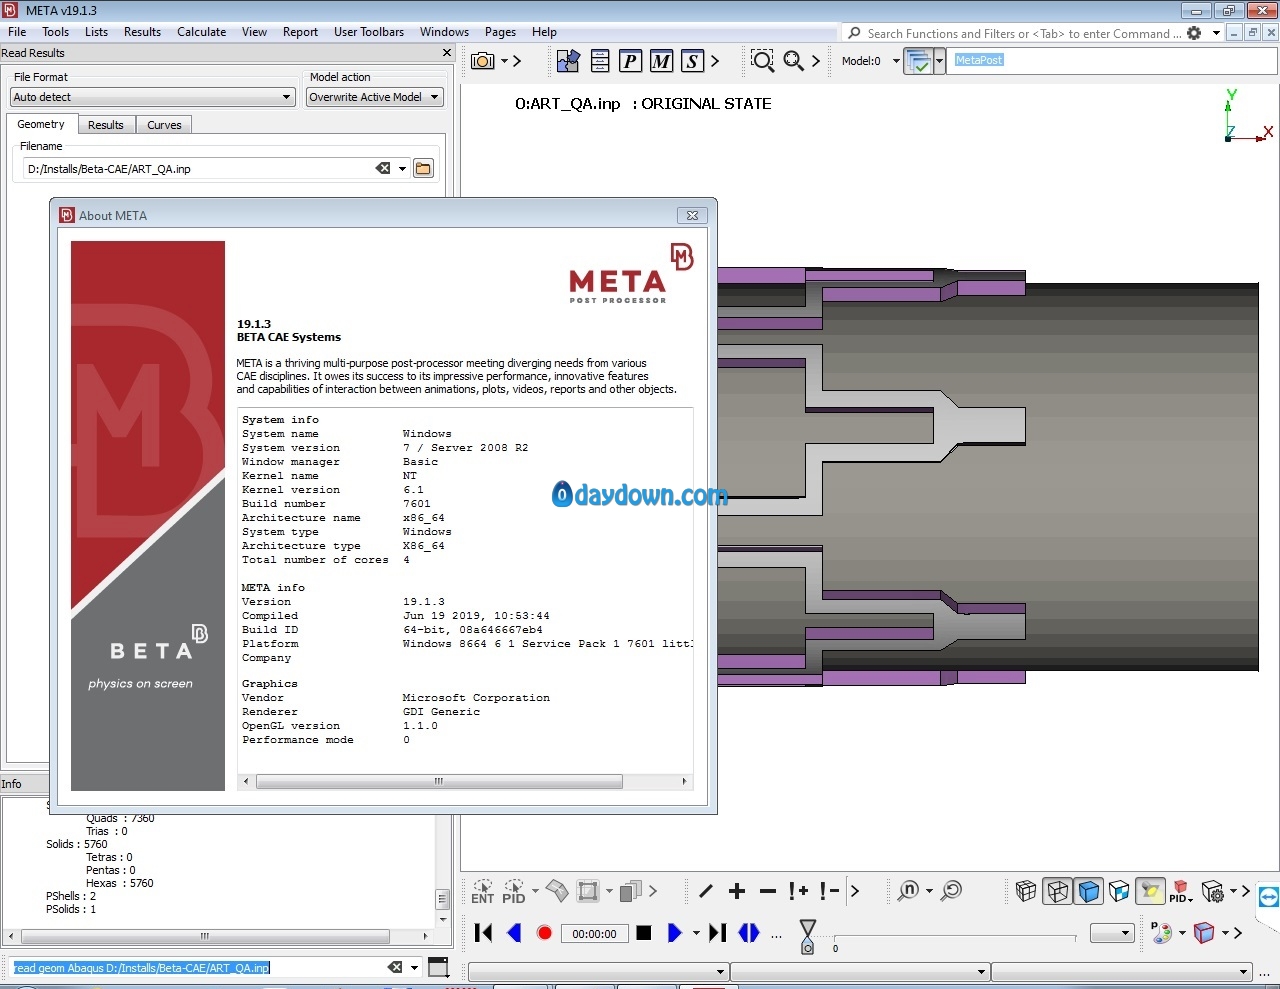1280x989 pixels.
Task: Expand the play forward options arrow
Action: [696, 933]
